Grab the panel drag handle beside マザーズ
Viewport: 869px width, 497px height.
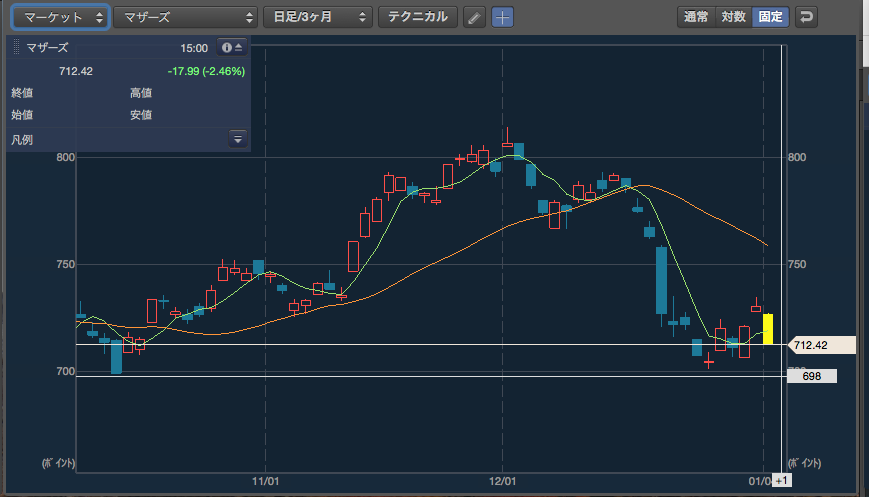[16, 48]
